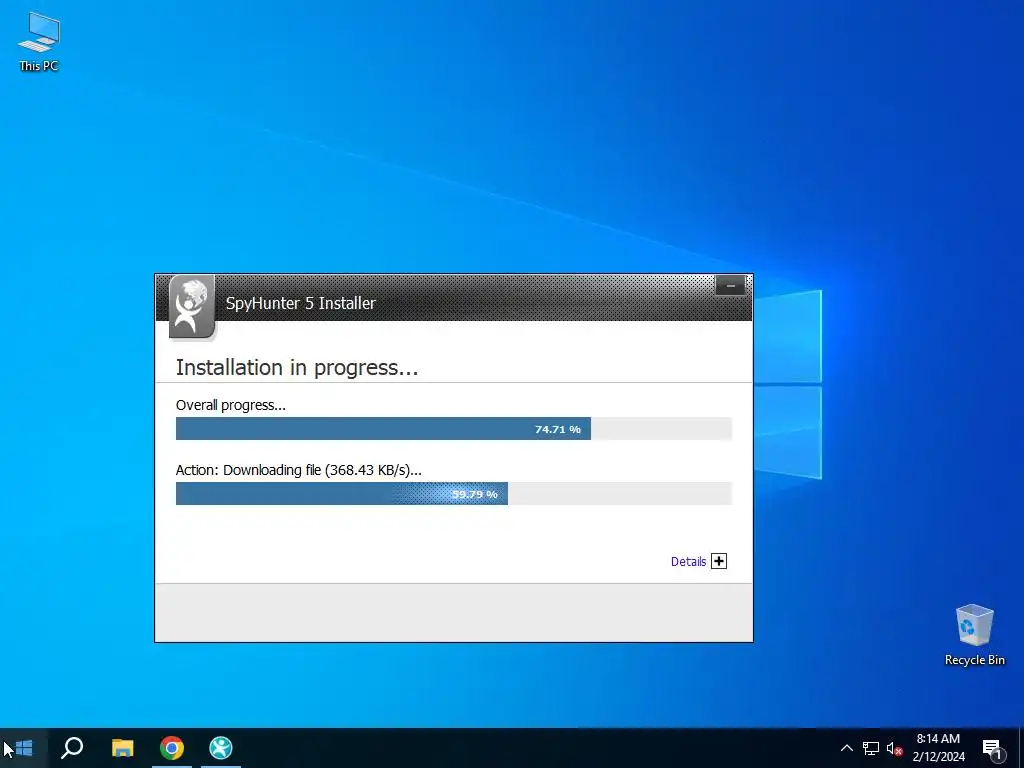1024x768 pixels.
Task: Click the SpyHunter installer taskbar icon
Action: 221,748
